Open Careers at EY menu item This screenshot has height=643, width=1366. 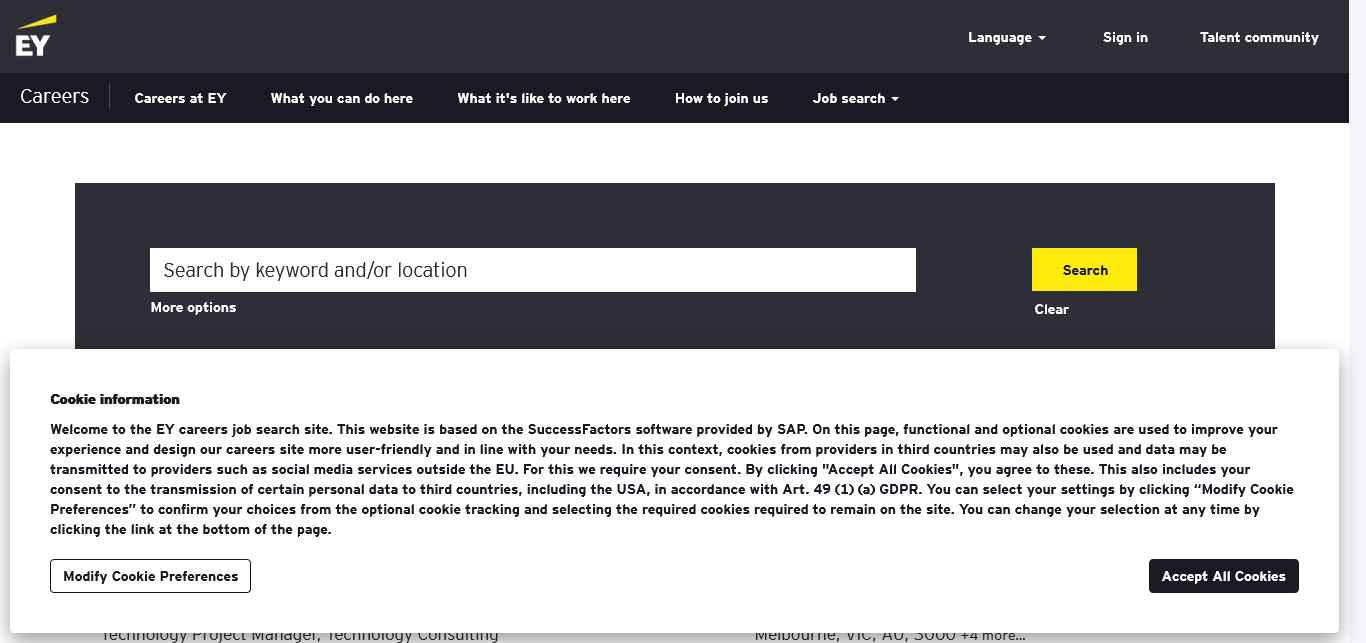pyautogui.click(x=180, y=98)
